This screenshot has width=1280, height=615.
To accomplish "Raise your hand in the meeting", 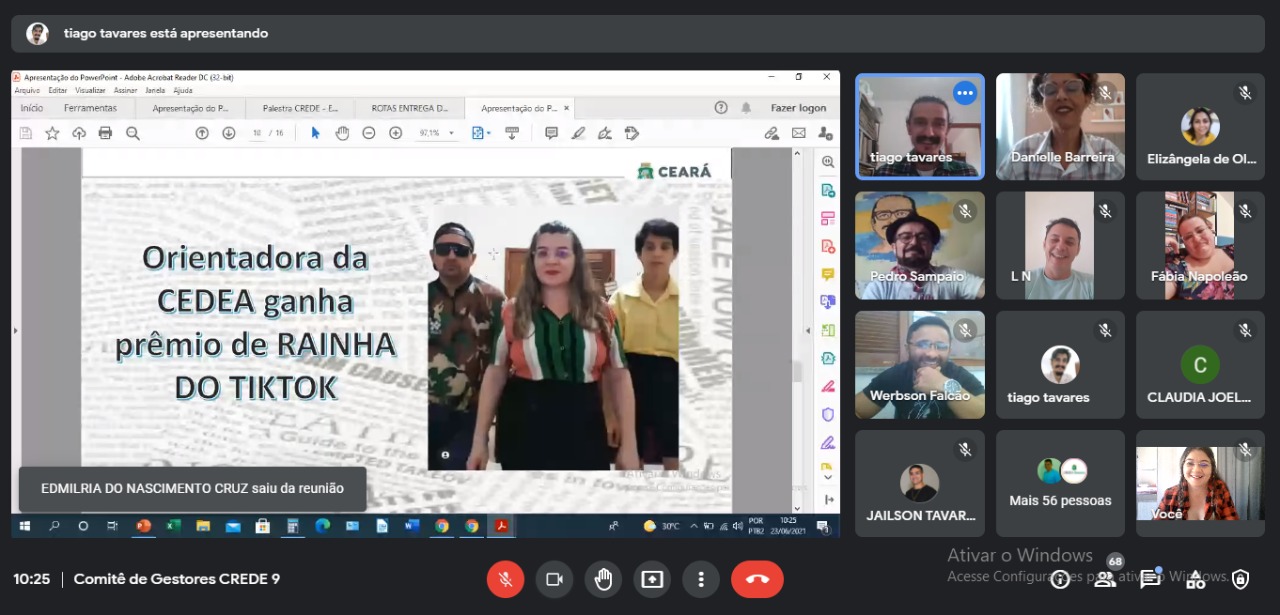I will coord(603,579).
